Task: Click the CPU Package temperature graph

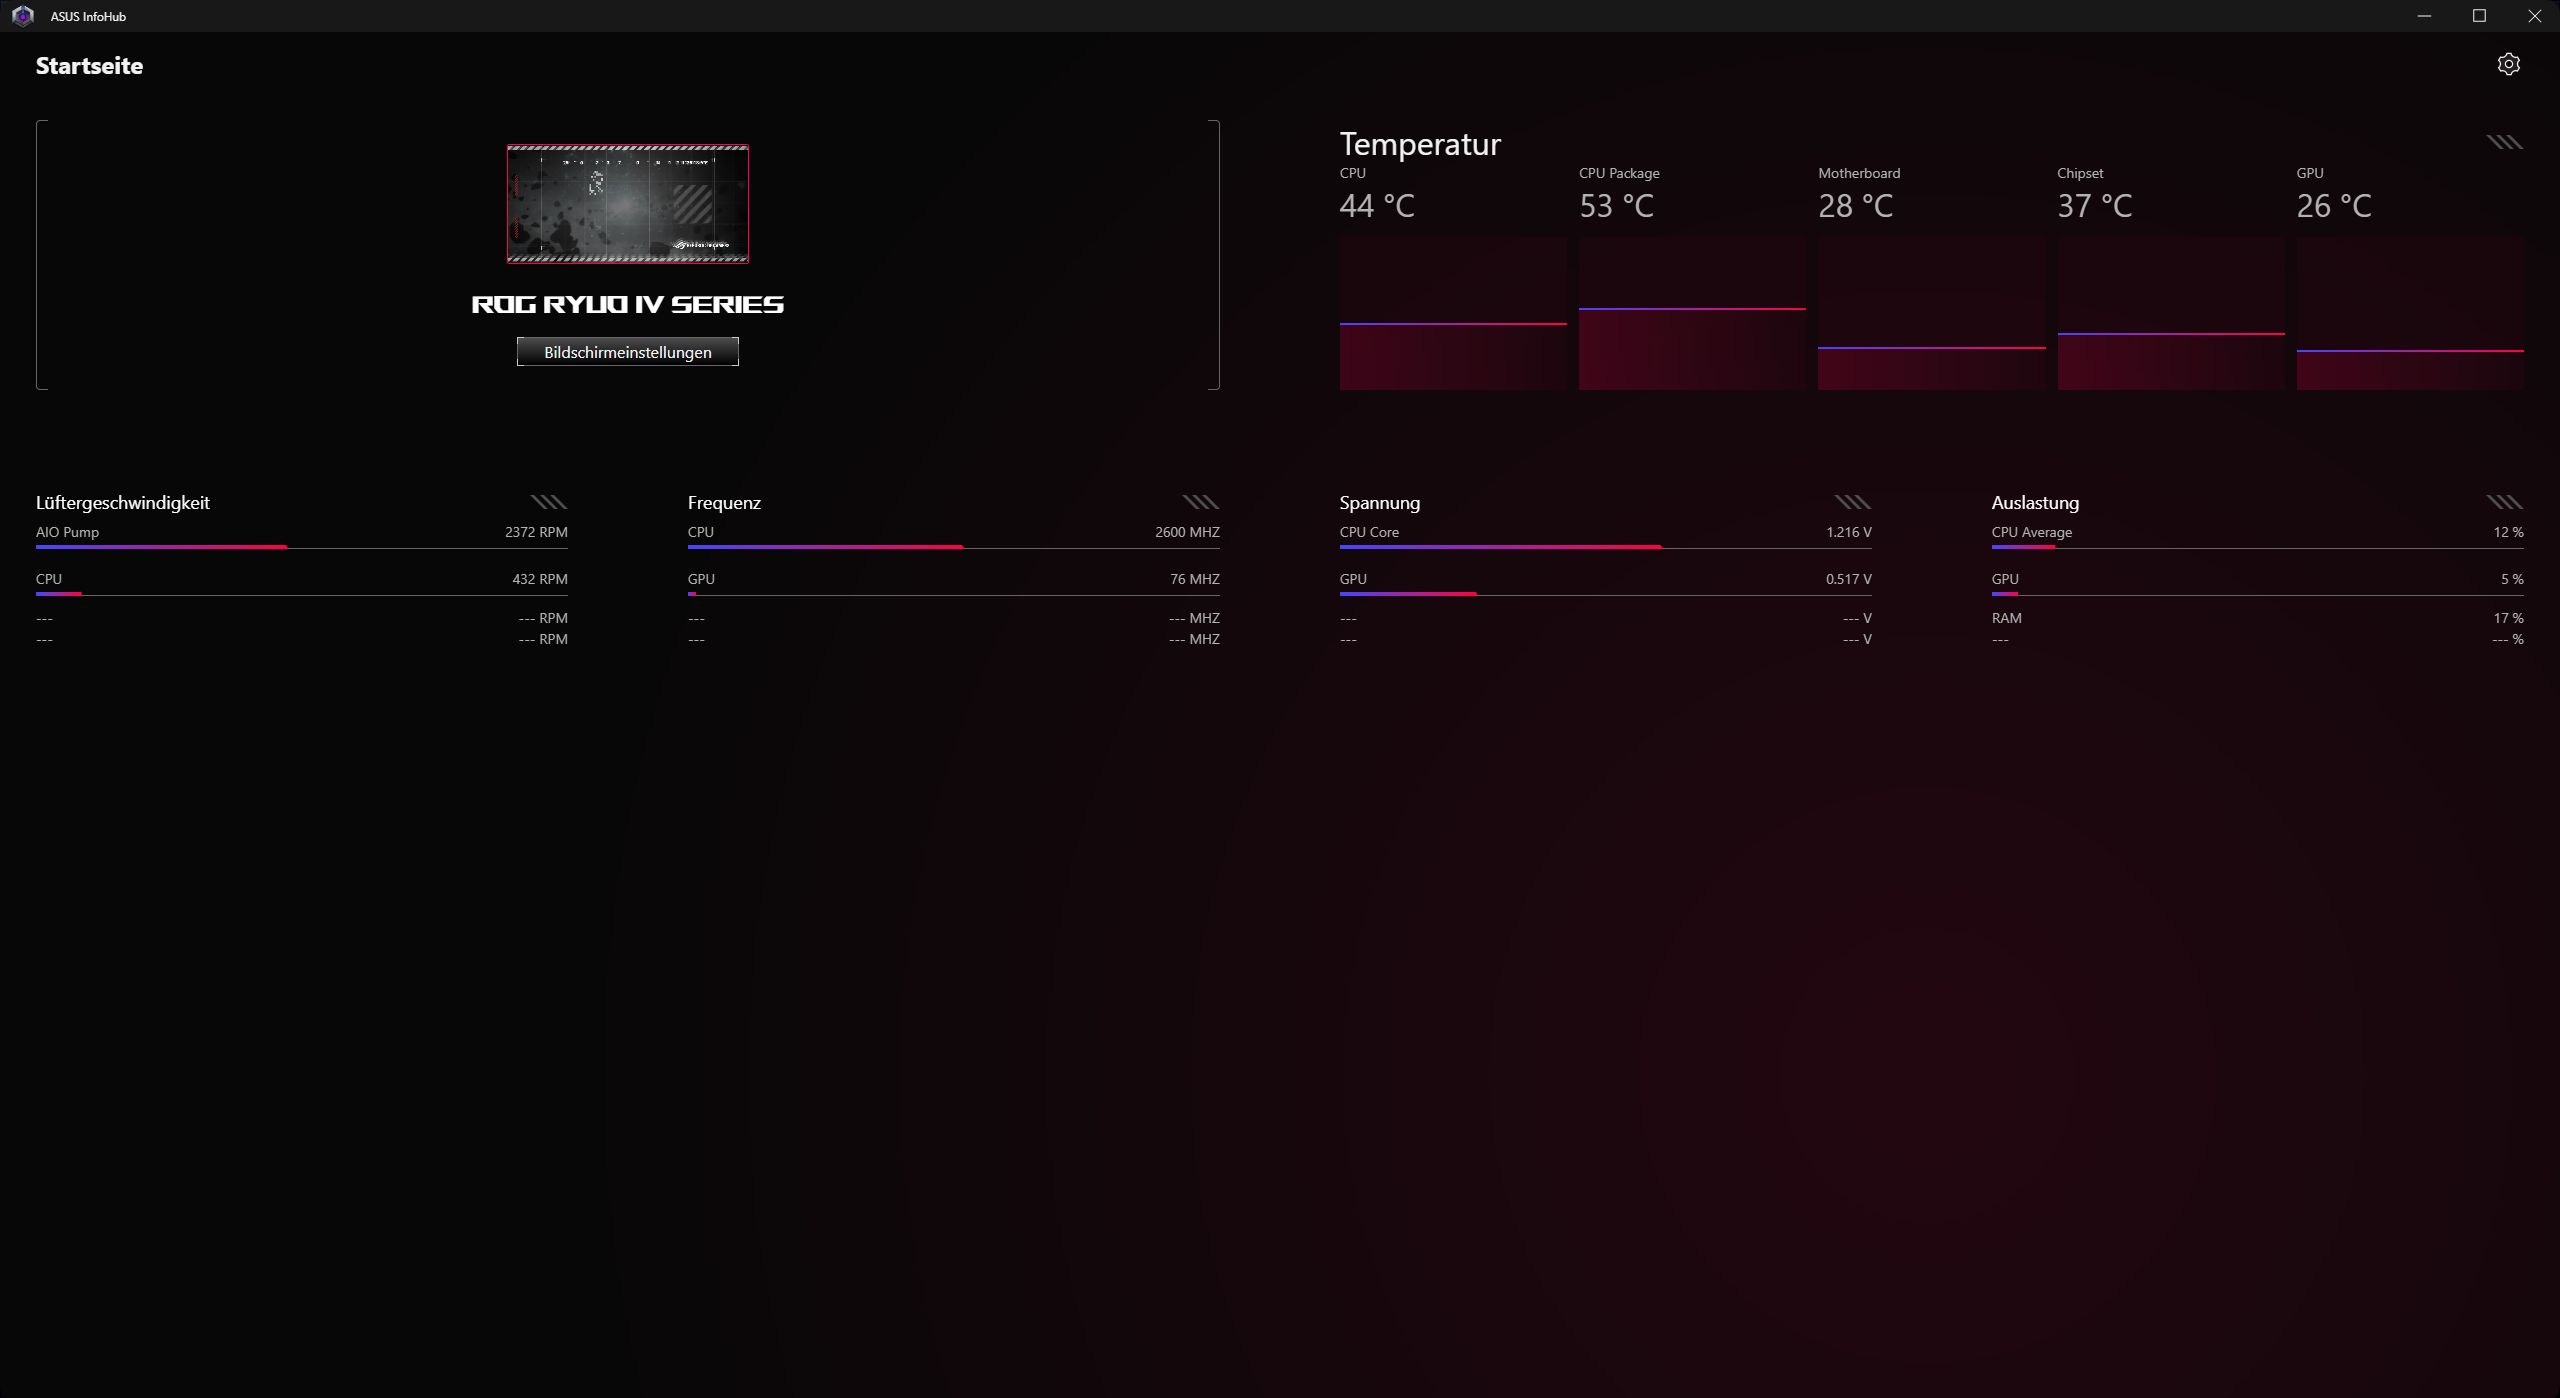Action: (x=1691, y=313)
